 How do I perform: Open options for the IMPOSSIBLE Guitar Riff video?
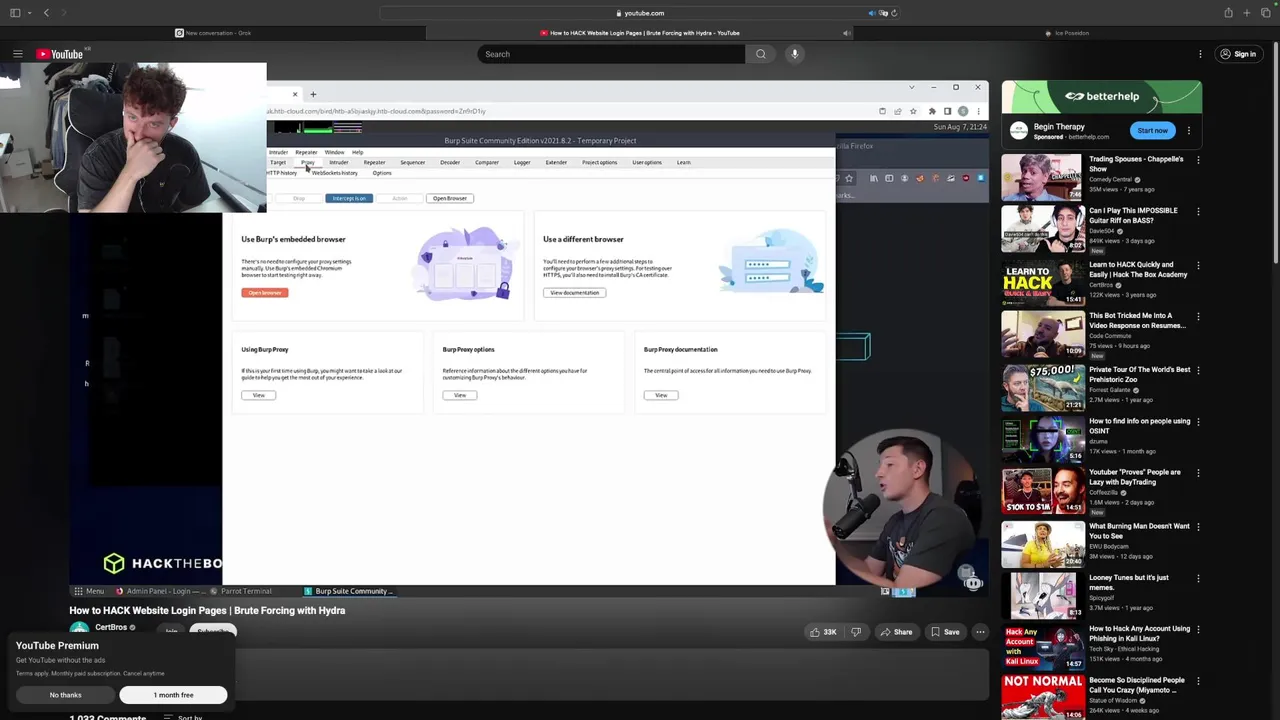point(1198,212)
